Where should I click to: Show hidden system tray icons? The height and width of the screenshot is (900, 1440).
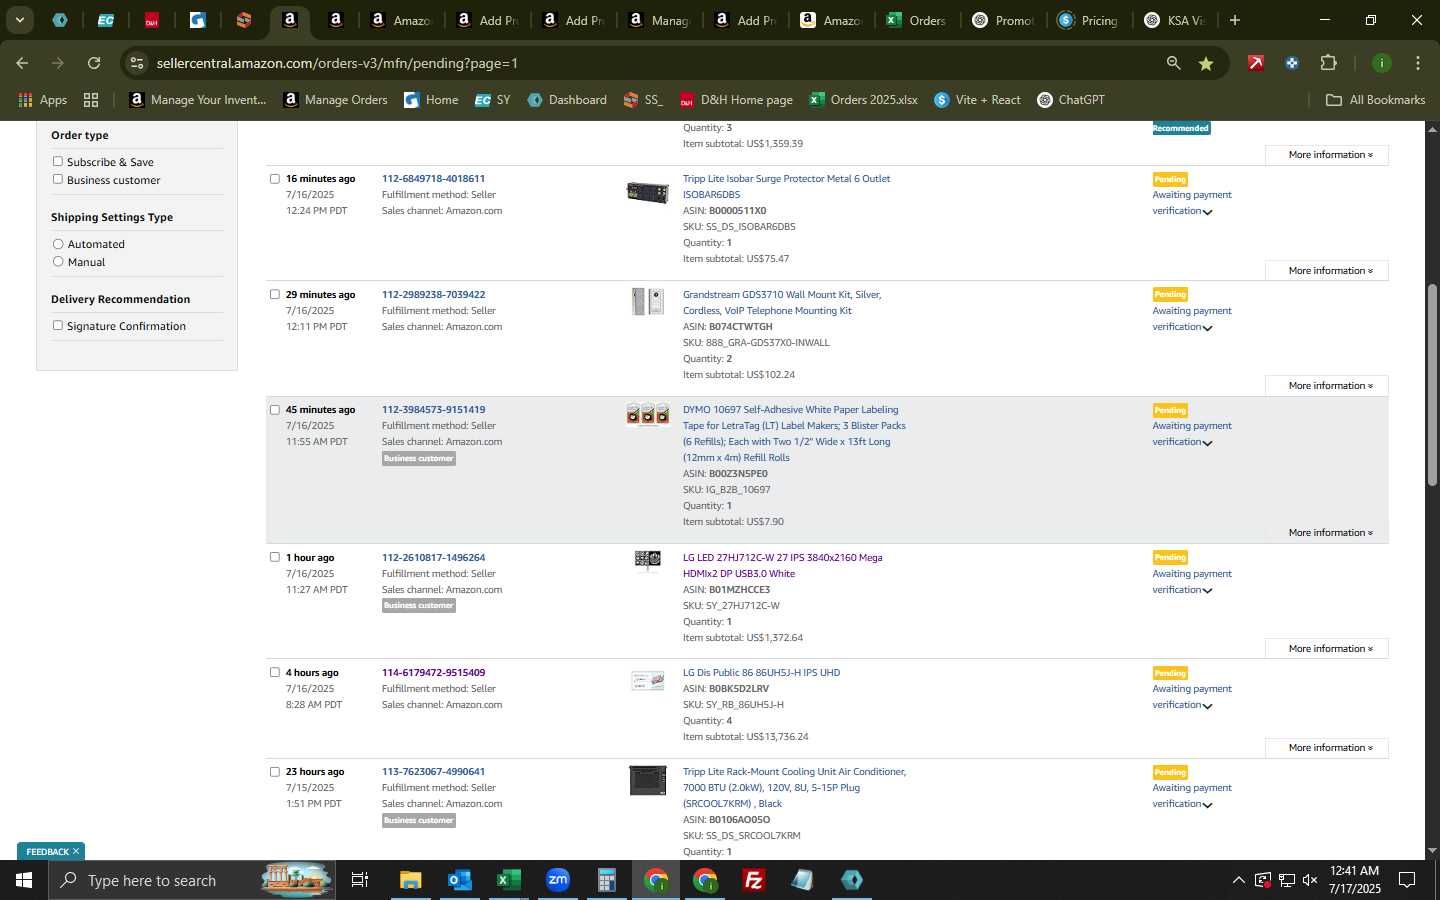[x=1238, y=880]
